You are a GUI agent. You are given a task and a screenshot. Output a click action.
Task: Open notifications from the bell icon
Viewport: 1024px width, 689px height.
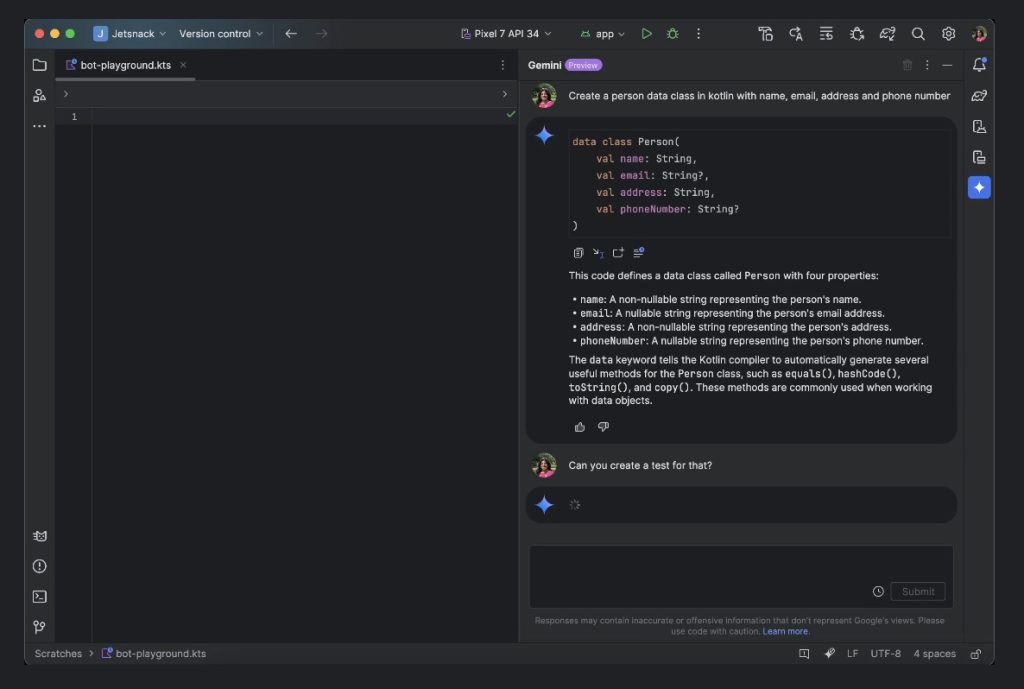click(x=980, y=63)
